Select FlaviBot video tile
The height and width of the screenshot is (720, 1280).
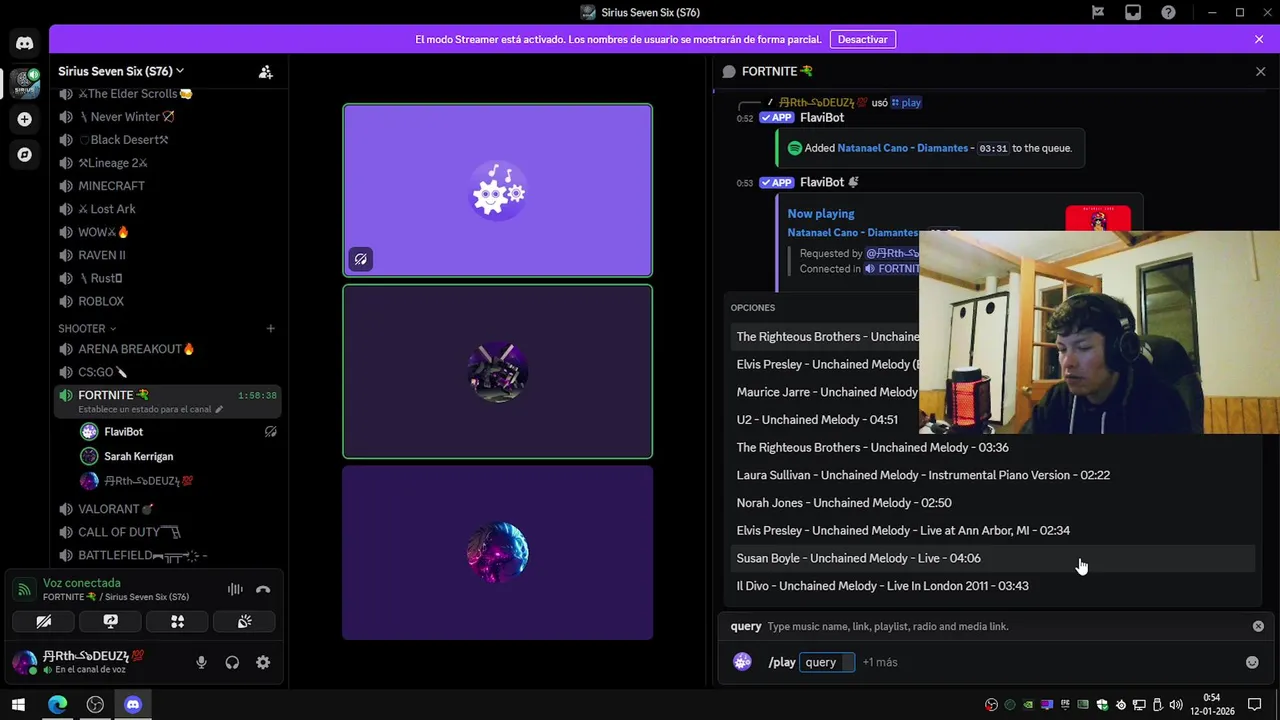click(497, 190)
